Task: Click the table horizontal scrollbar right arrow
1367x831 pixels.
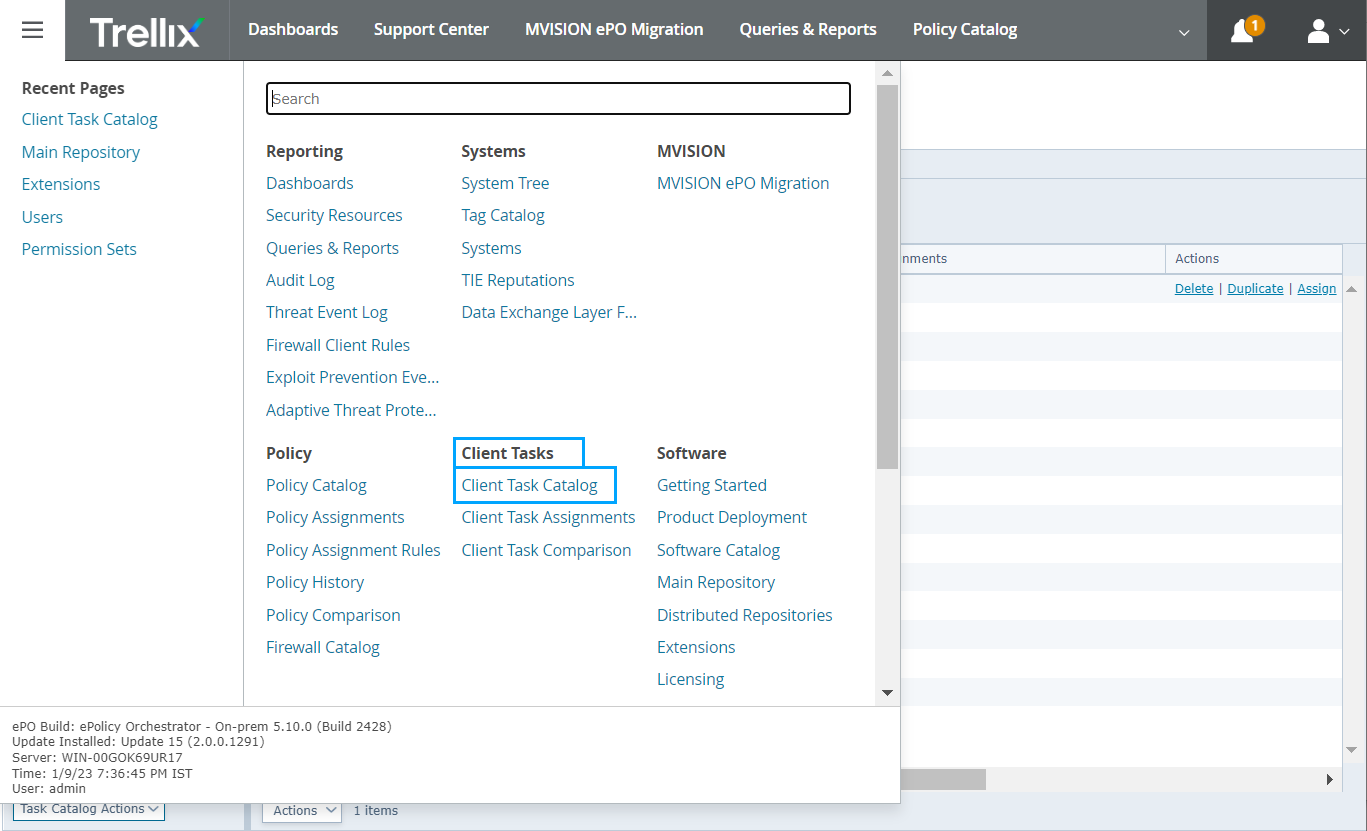Action: (x=1330, y=779)
